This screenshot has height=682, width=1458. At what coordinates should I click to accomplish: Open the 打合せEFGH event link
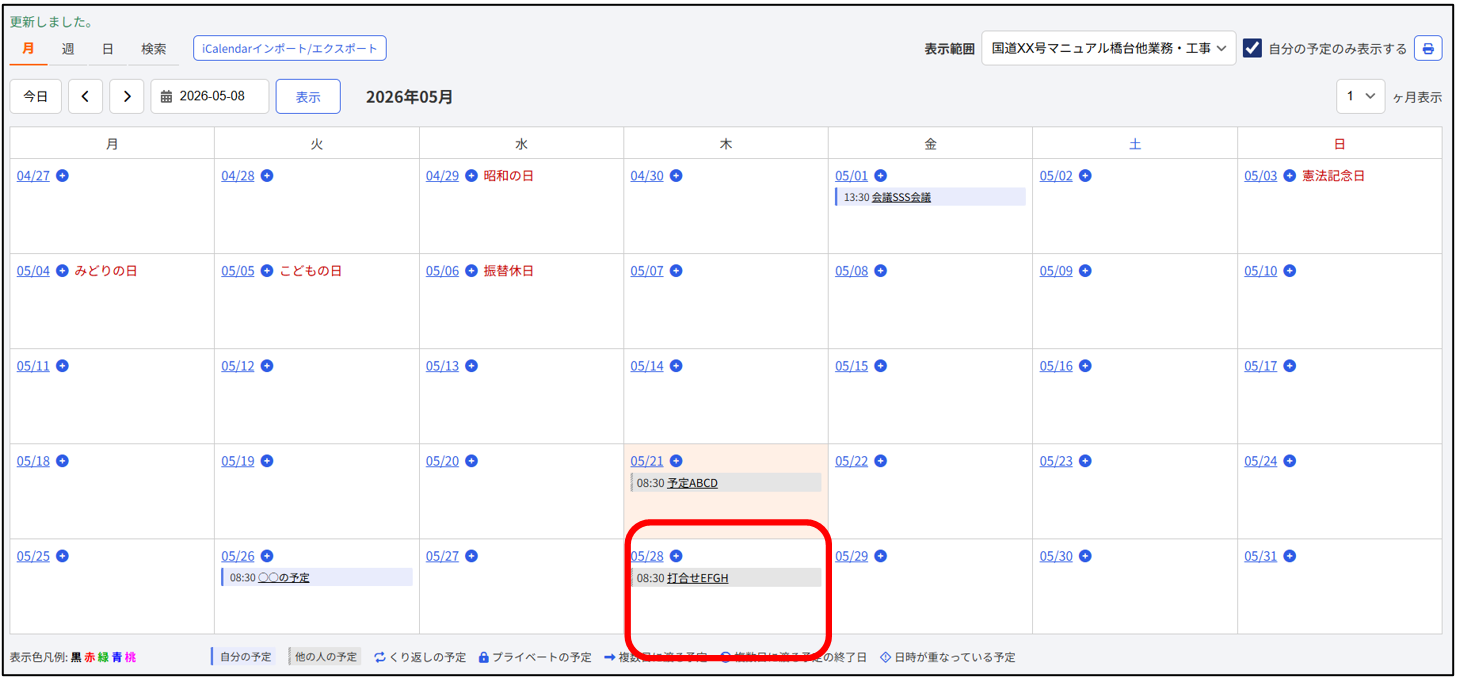coord(698,578)
